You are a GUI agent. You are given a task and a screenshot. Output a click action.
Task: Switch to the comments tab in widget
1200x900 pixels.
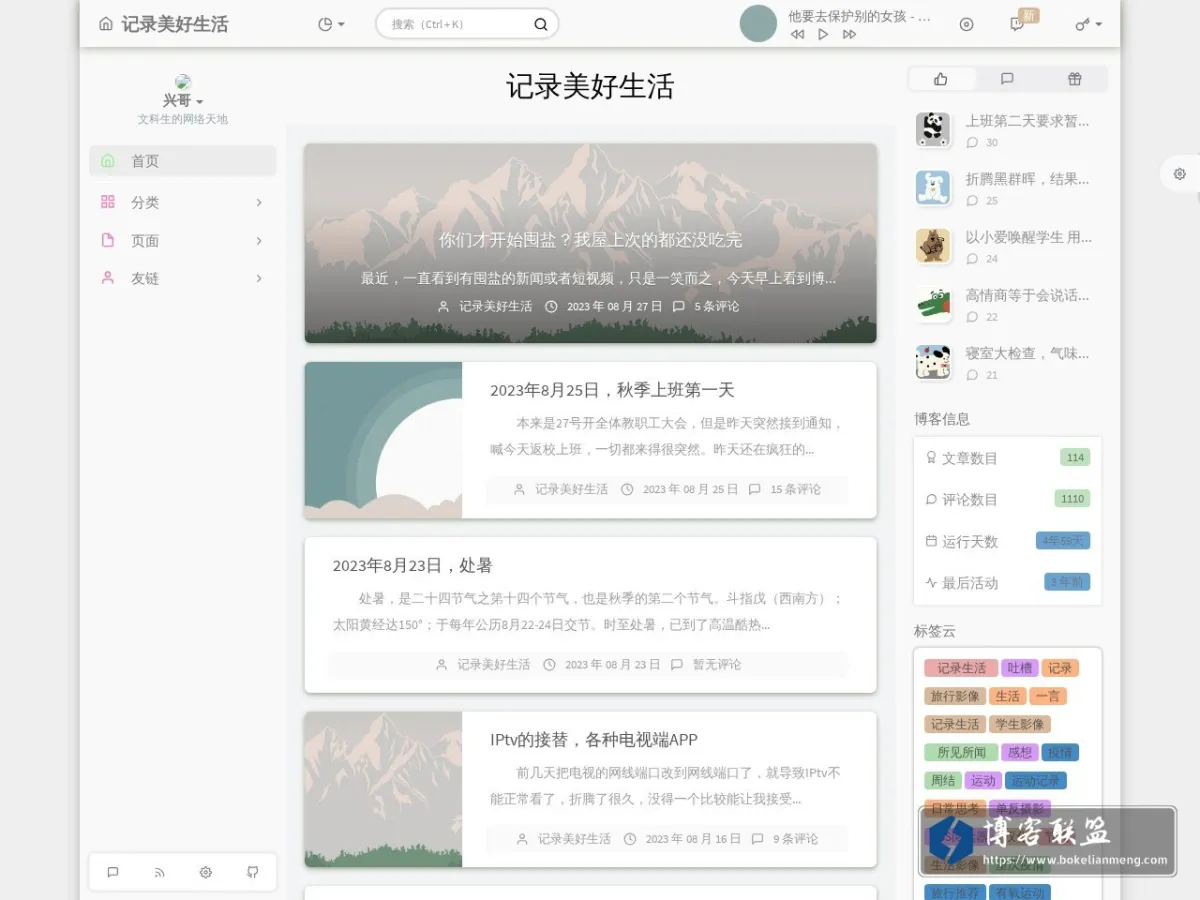pos(1007,79)
